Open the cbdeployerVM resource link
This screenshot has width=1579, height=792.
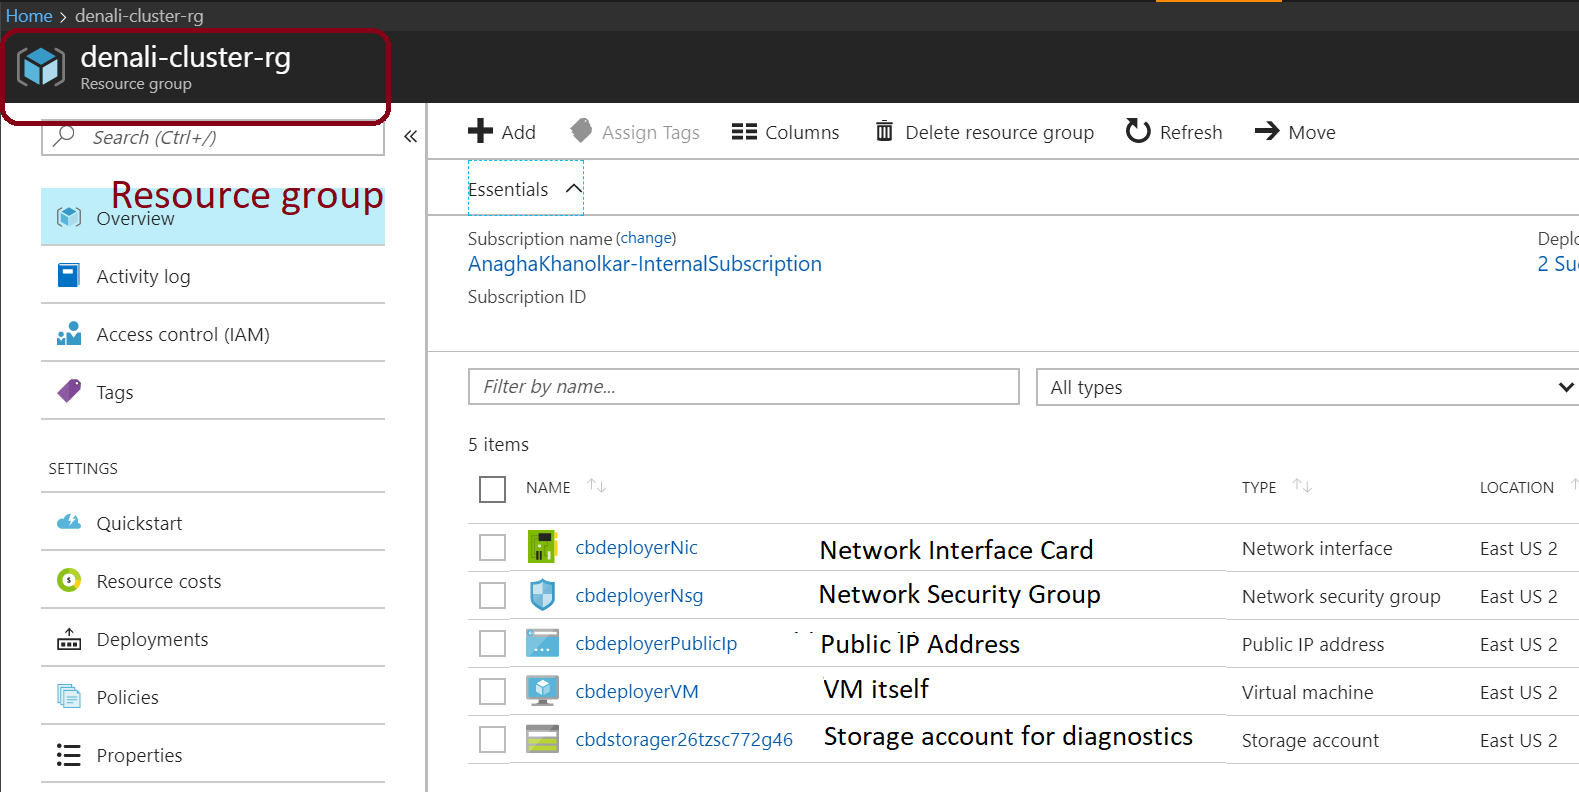(637, 691)
